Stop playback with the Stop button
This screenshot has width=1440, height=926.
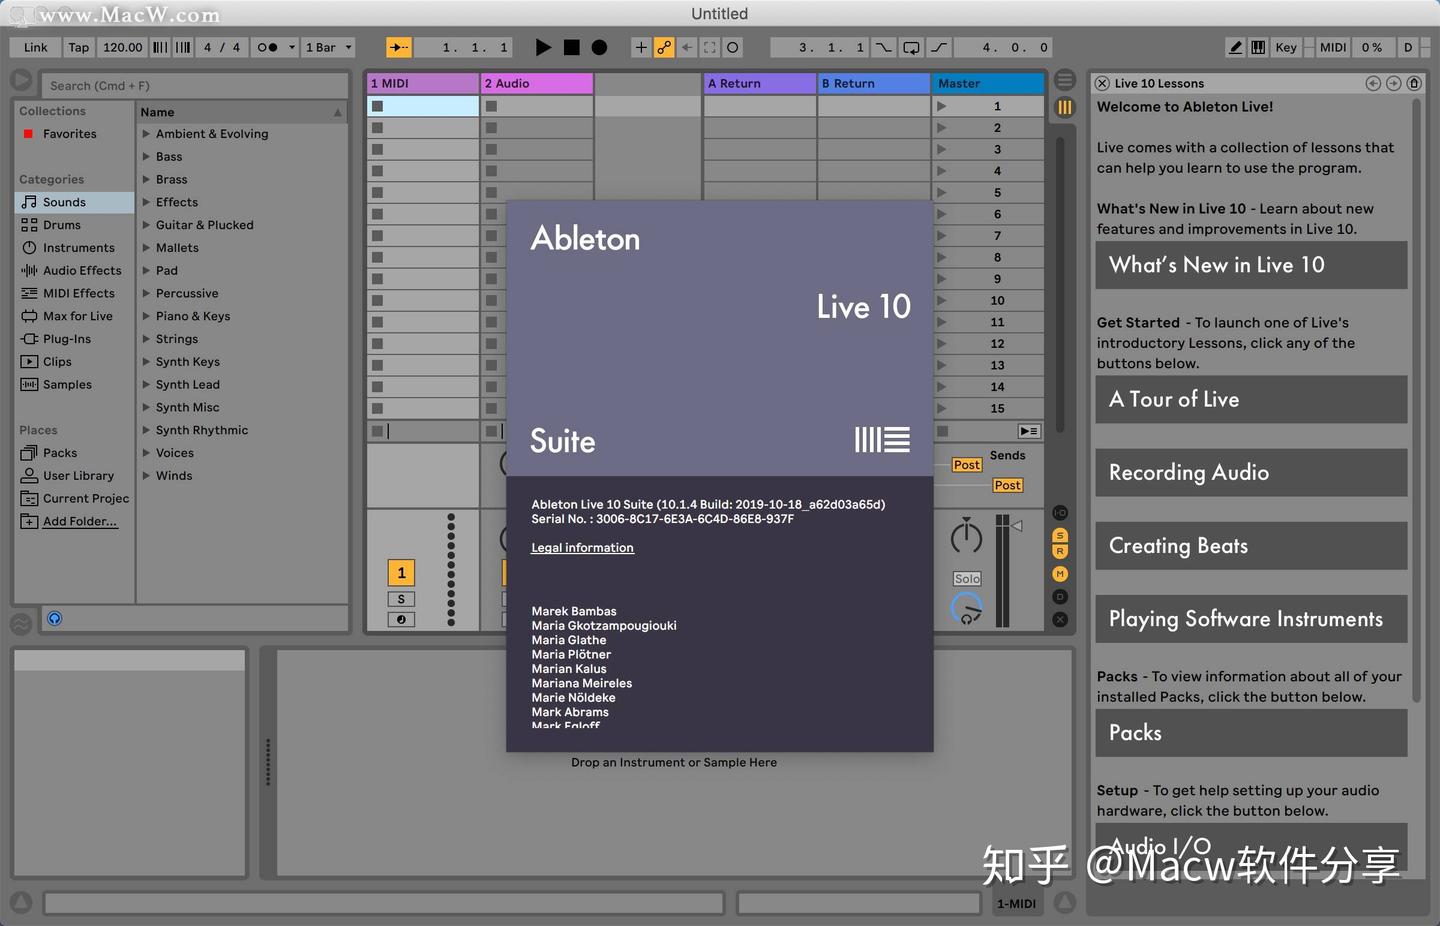571,47
